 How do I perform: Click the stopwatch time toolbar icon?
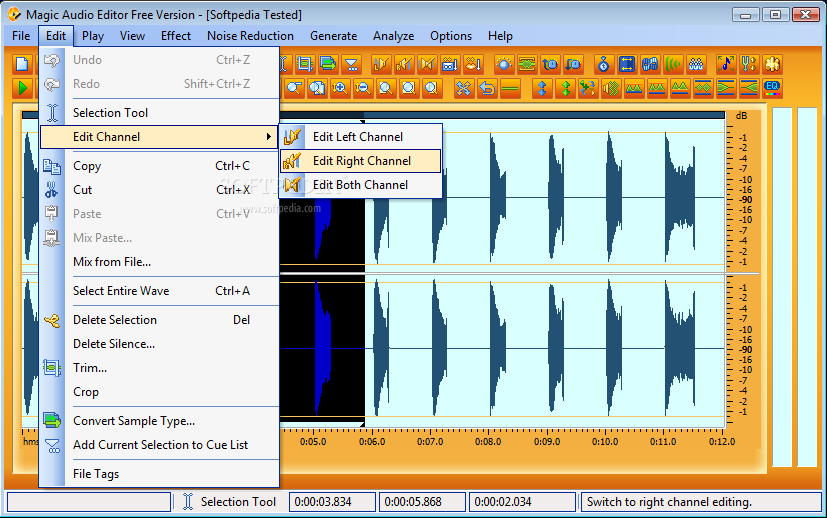tap(603, 64)
